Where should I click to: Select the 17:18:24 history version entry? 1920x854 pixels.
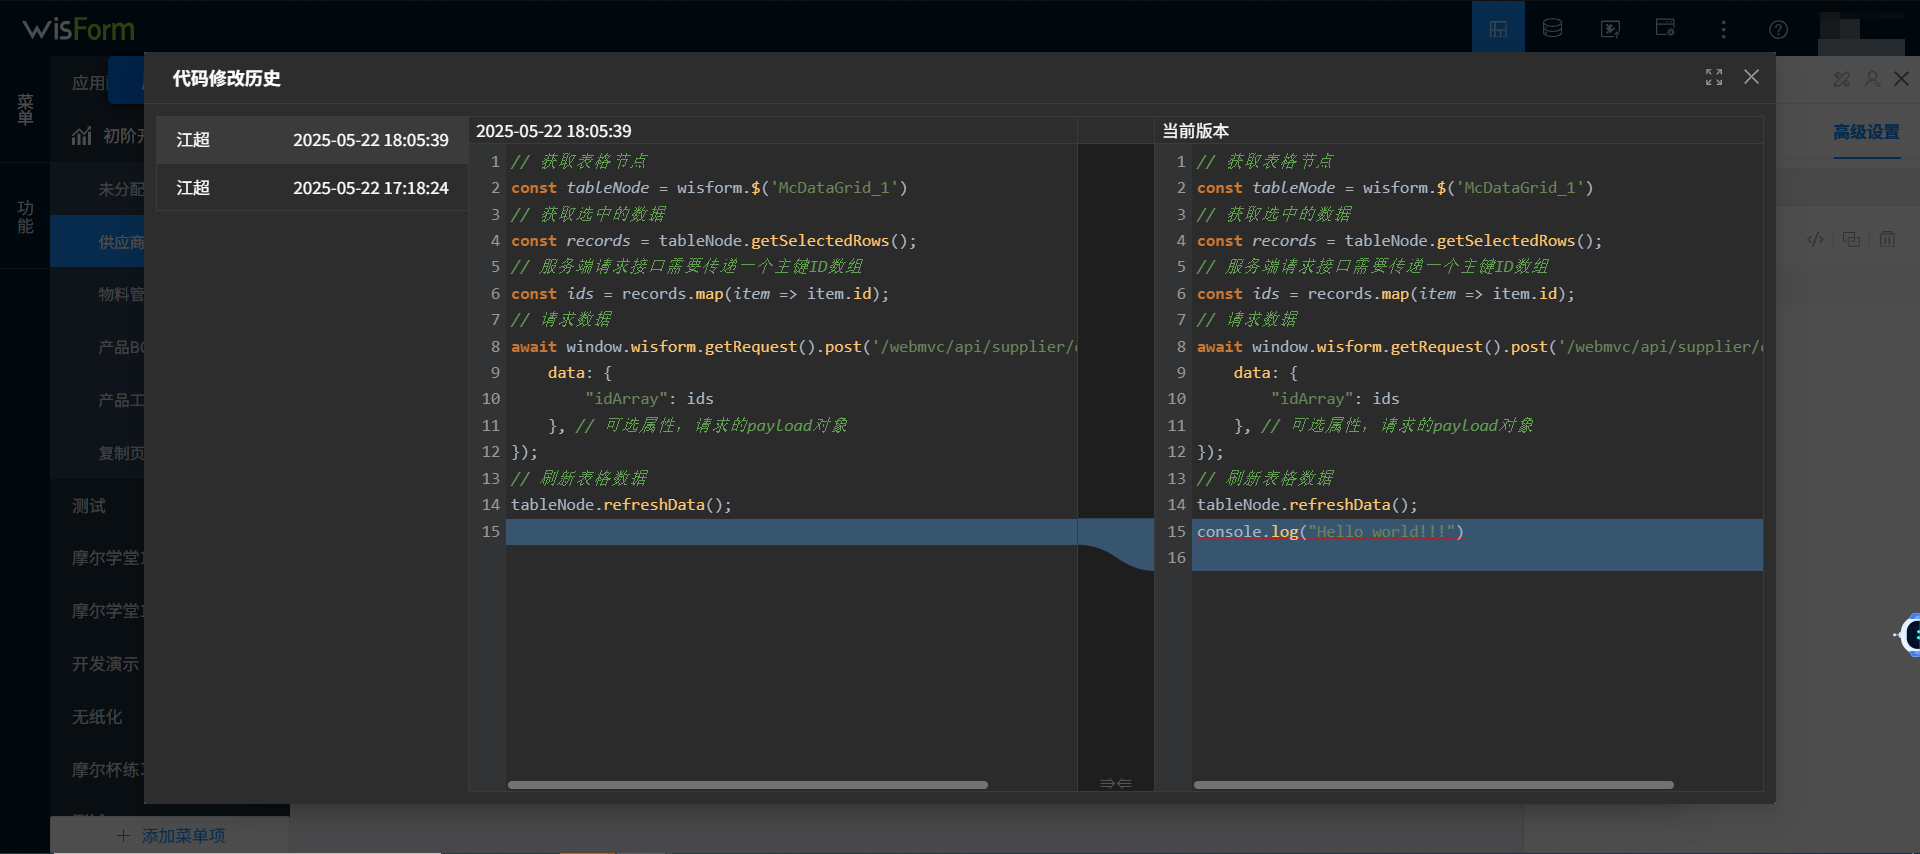click(x=312, y=188)
